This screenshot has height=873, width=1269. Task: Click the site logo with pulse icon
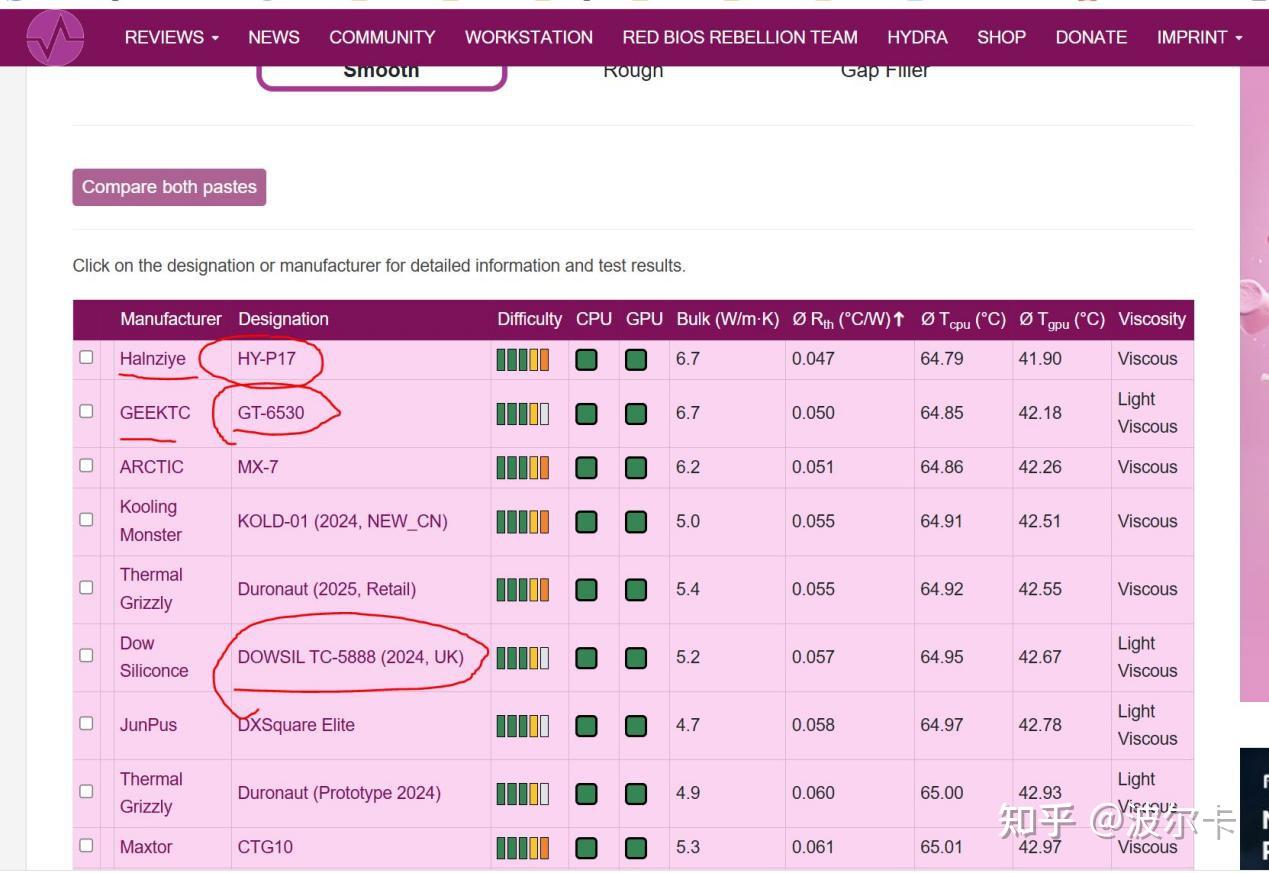coord(55,38)
